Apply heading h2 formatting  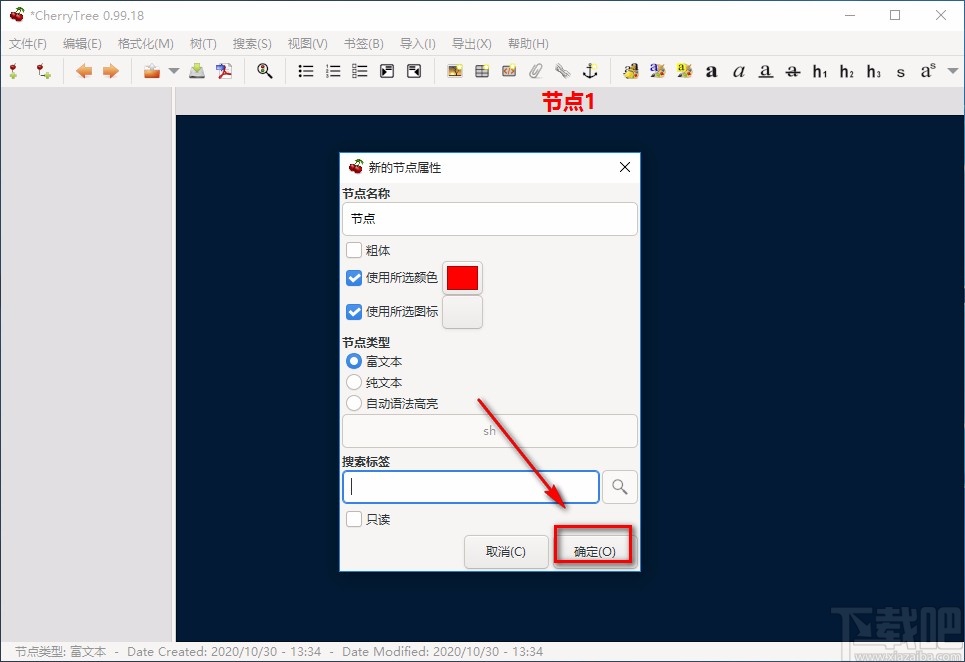pos(847,72)
